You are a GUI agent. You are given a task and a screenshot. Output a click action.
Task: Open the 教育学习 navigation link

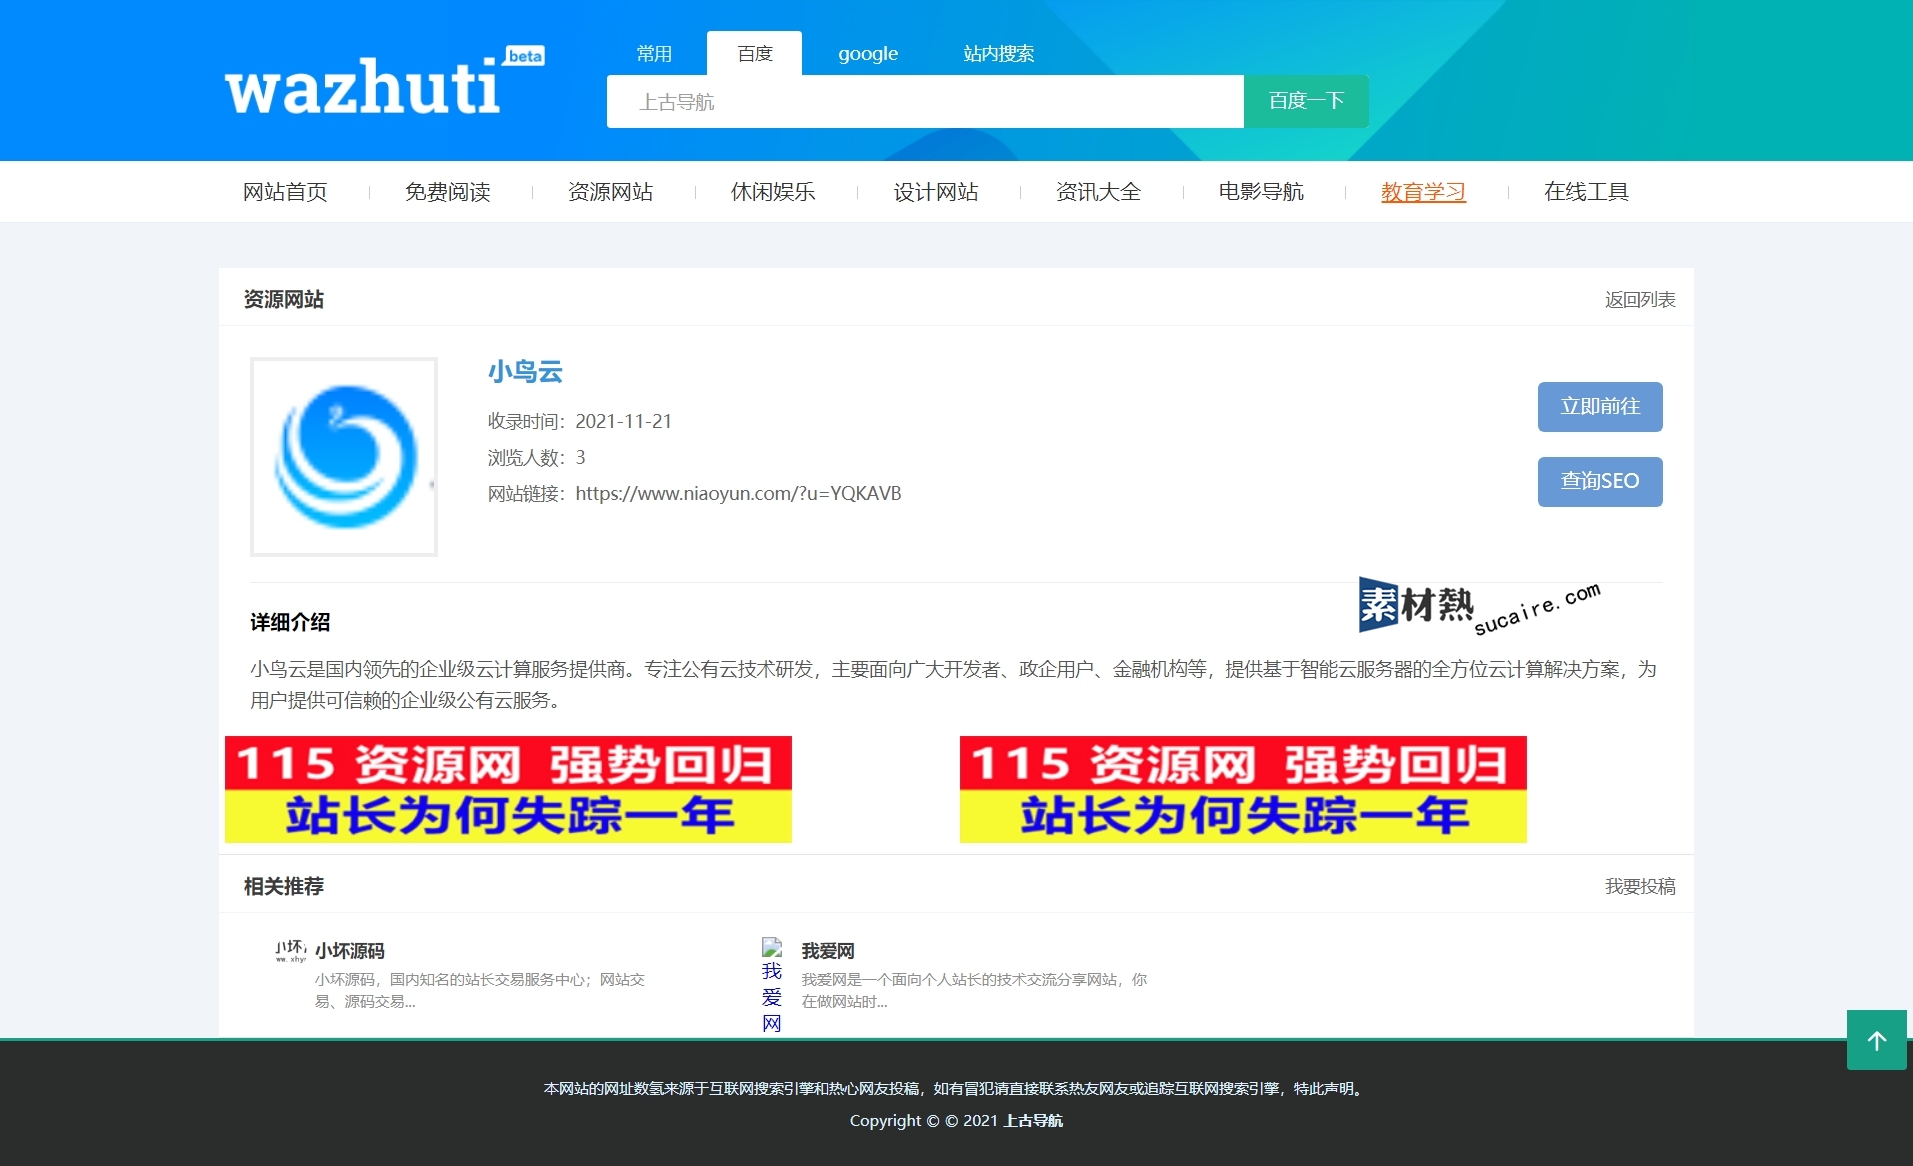click(1424, 192)
